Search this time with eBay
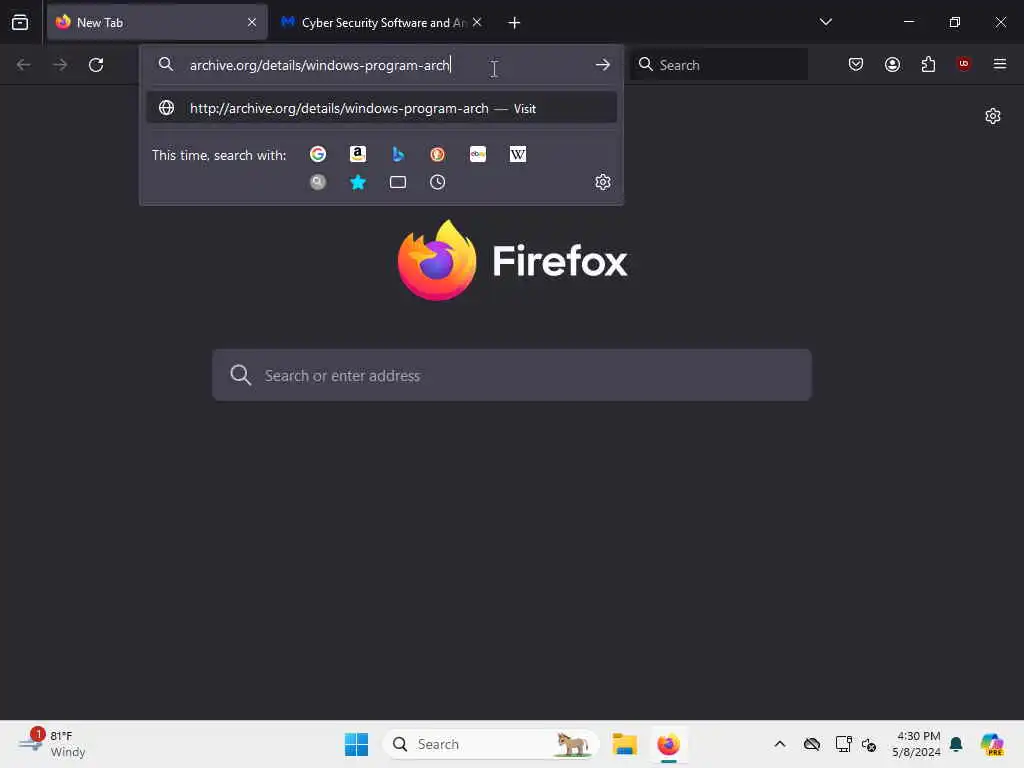This screenshot has width=1024, height=768. click(x=478, y=154)
